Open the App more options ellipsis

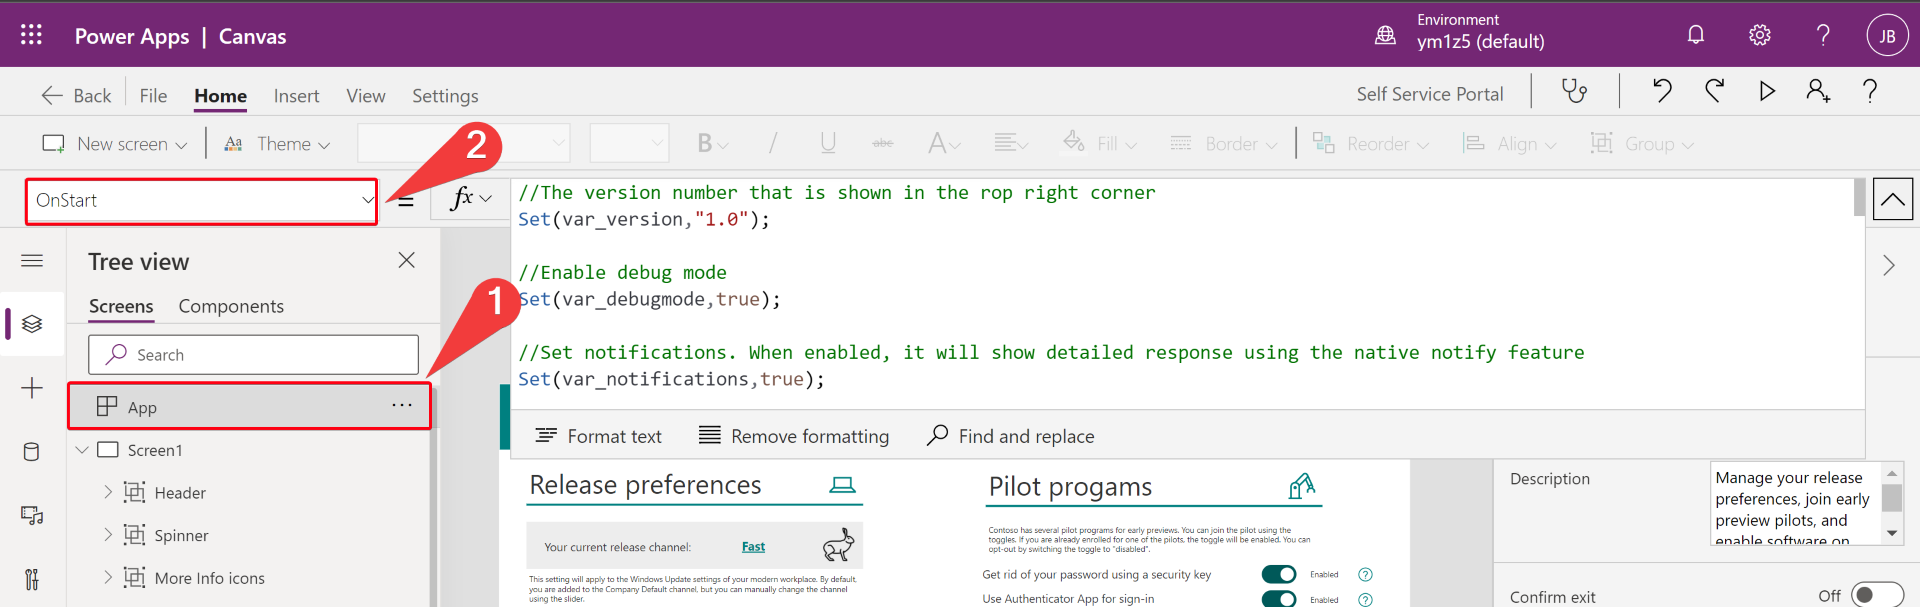click(402, 405)
